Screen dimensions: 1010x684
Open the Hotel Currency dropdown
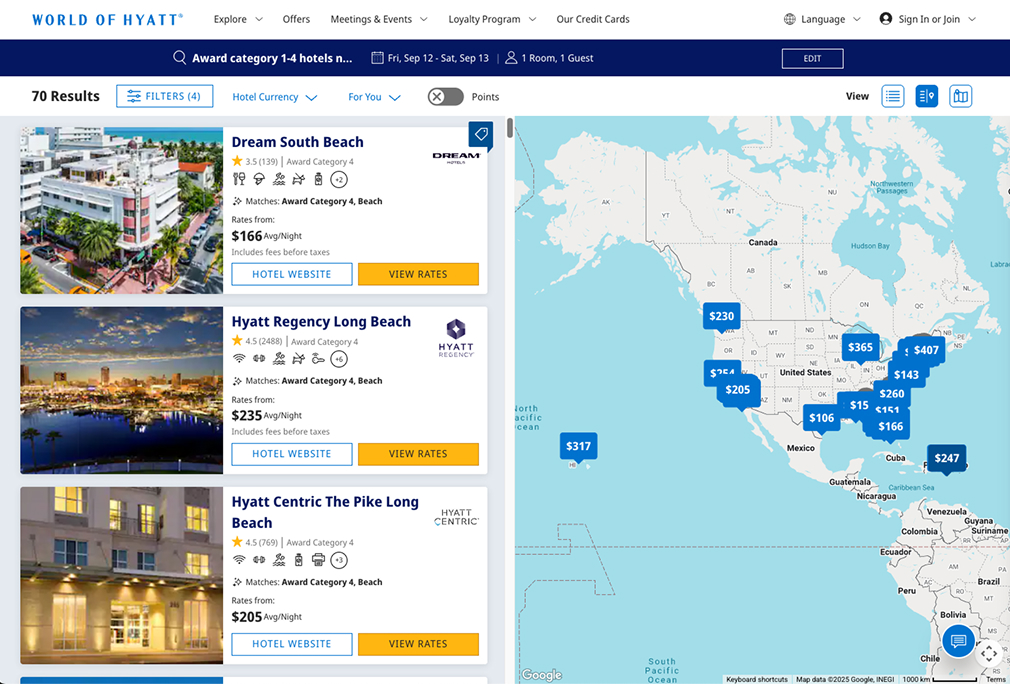tap(275, 97)
